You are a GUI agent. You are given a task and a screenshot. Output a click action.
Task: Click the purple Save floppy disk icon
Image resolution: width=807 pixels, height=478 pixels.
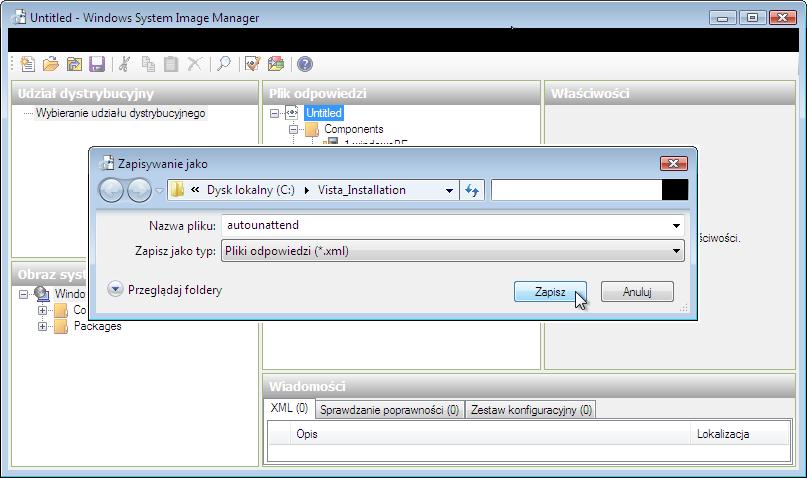click(97, 64)
